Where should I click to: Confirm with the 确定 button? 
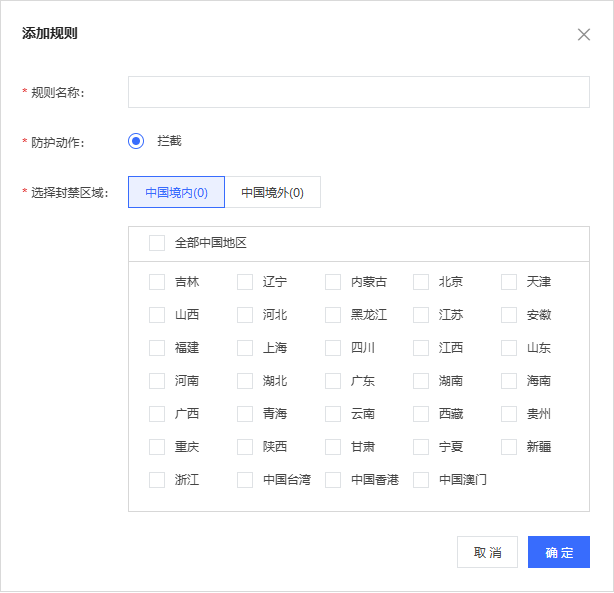559,552
